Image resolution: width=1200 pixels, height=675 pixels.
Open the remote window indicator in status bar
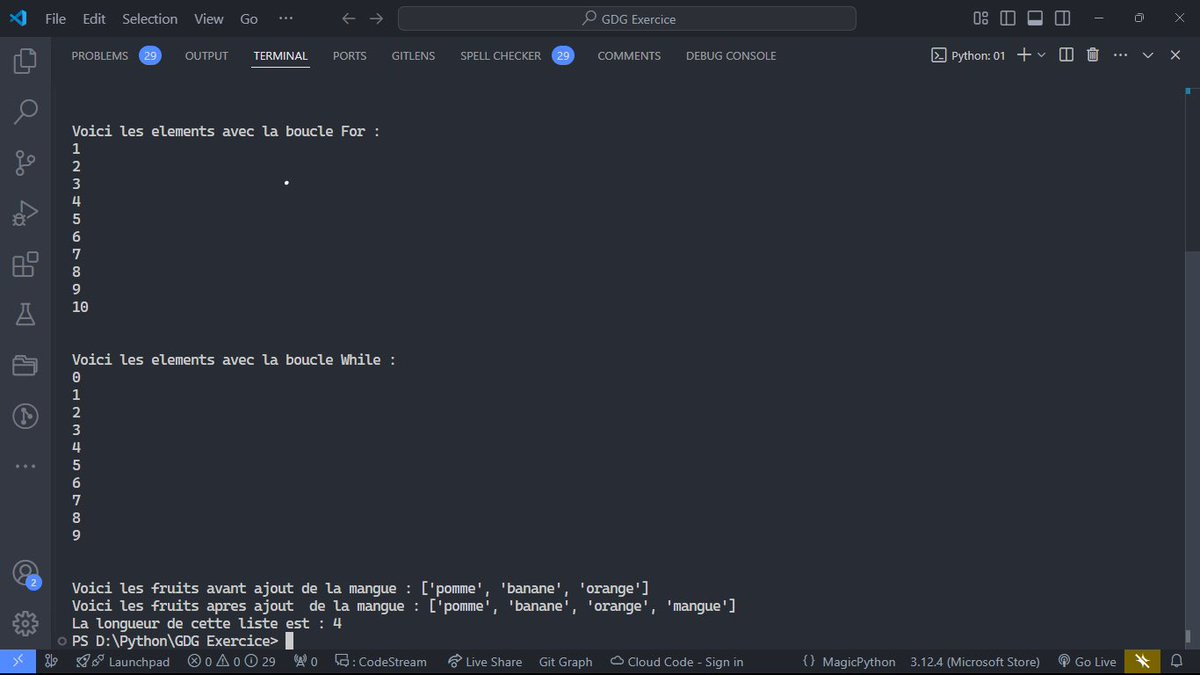tap(17, 661)
